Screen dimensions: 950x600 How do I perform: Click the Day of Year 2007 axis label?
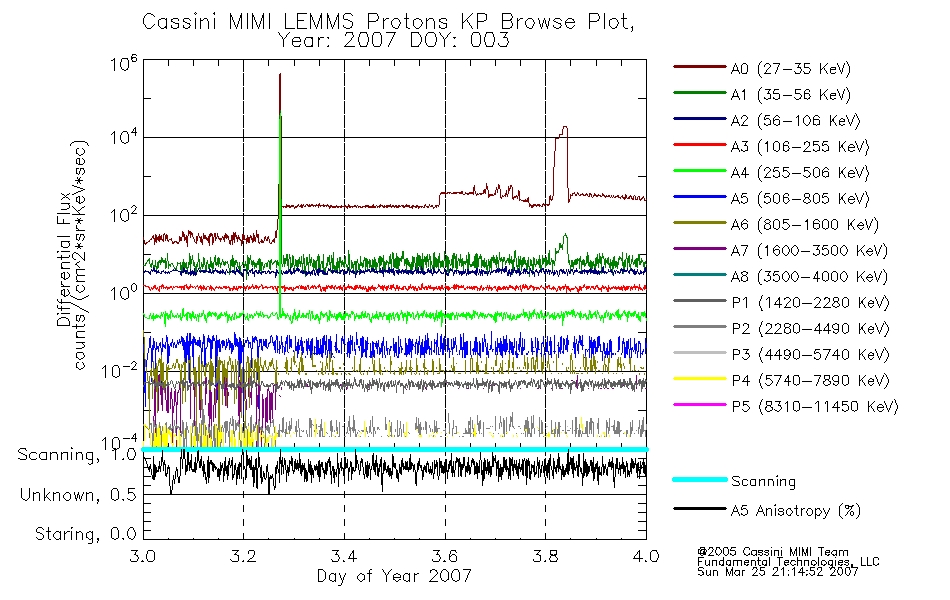(x=394, y=575)
